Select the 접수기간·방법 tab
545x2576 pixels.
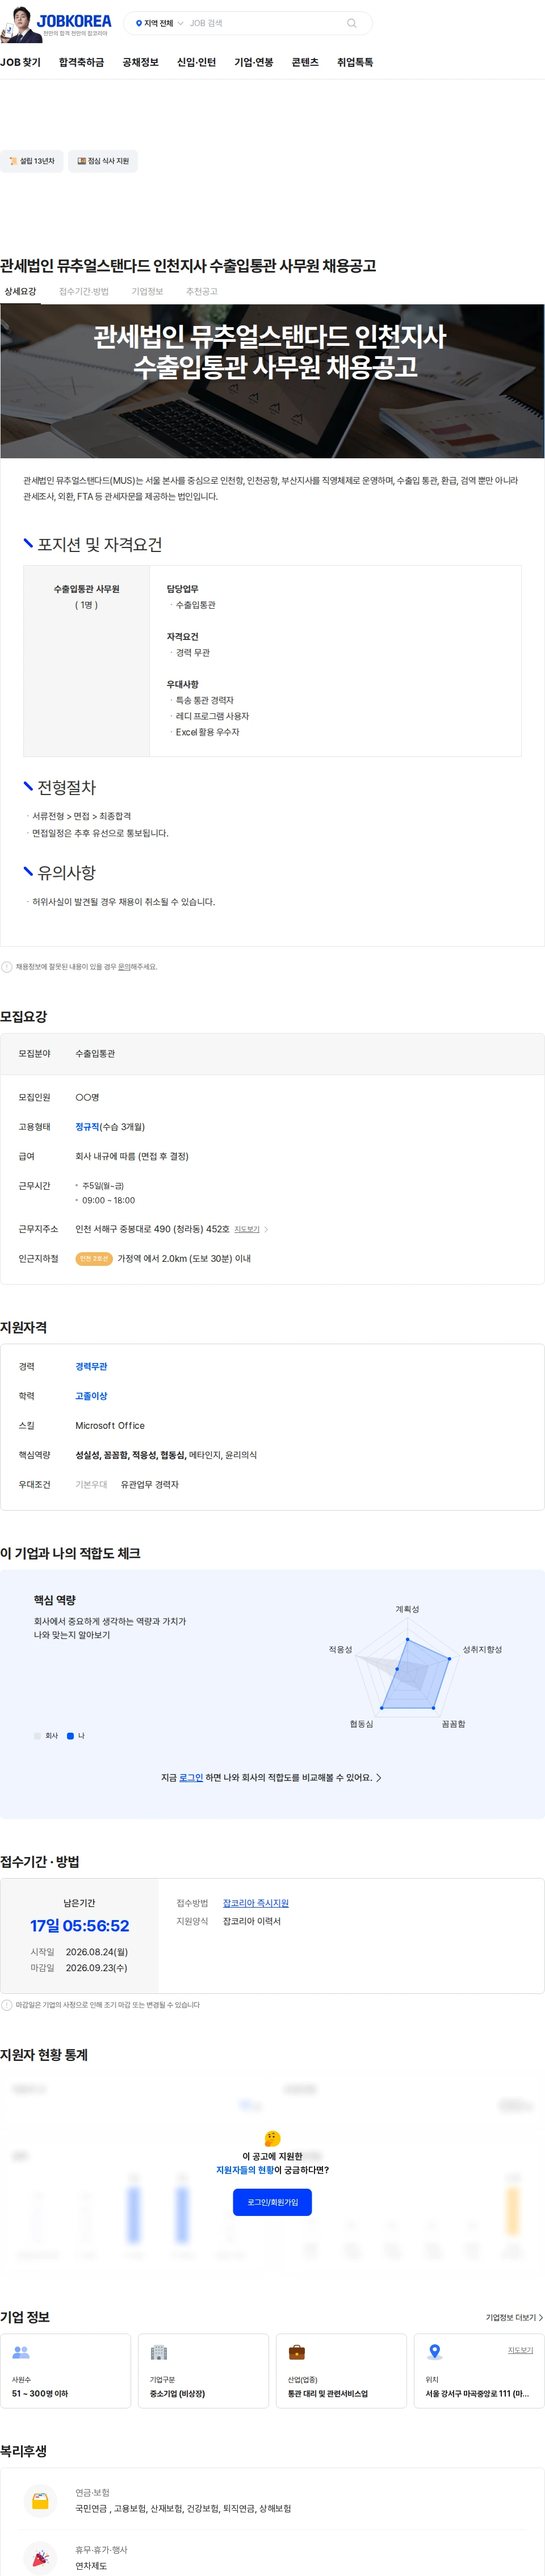tap(84, 291)
